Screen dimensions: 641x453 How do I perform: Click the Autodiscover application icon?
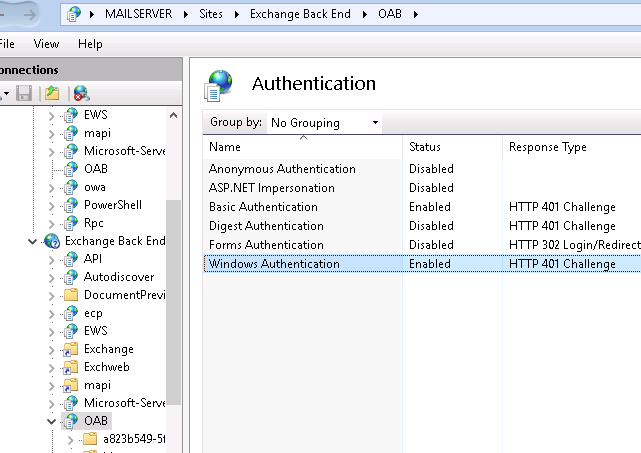point(70,277)
